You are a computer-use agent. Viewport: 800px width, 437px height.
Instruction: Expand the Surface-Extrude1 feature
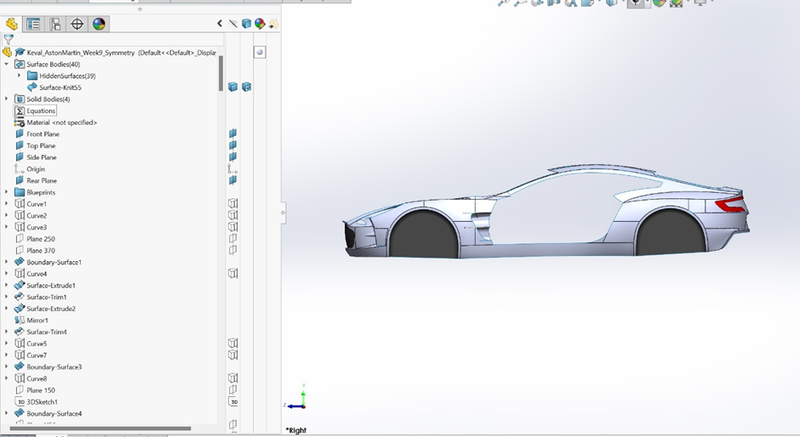click(x=7, y=286)
